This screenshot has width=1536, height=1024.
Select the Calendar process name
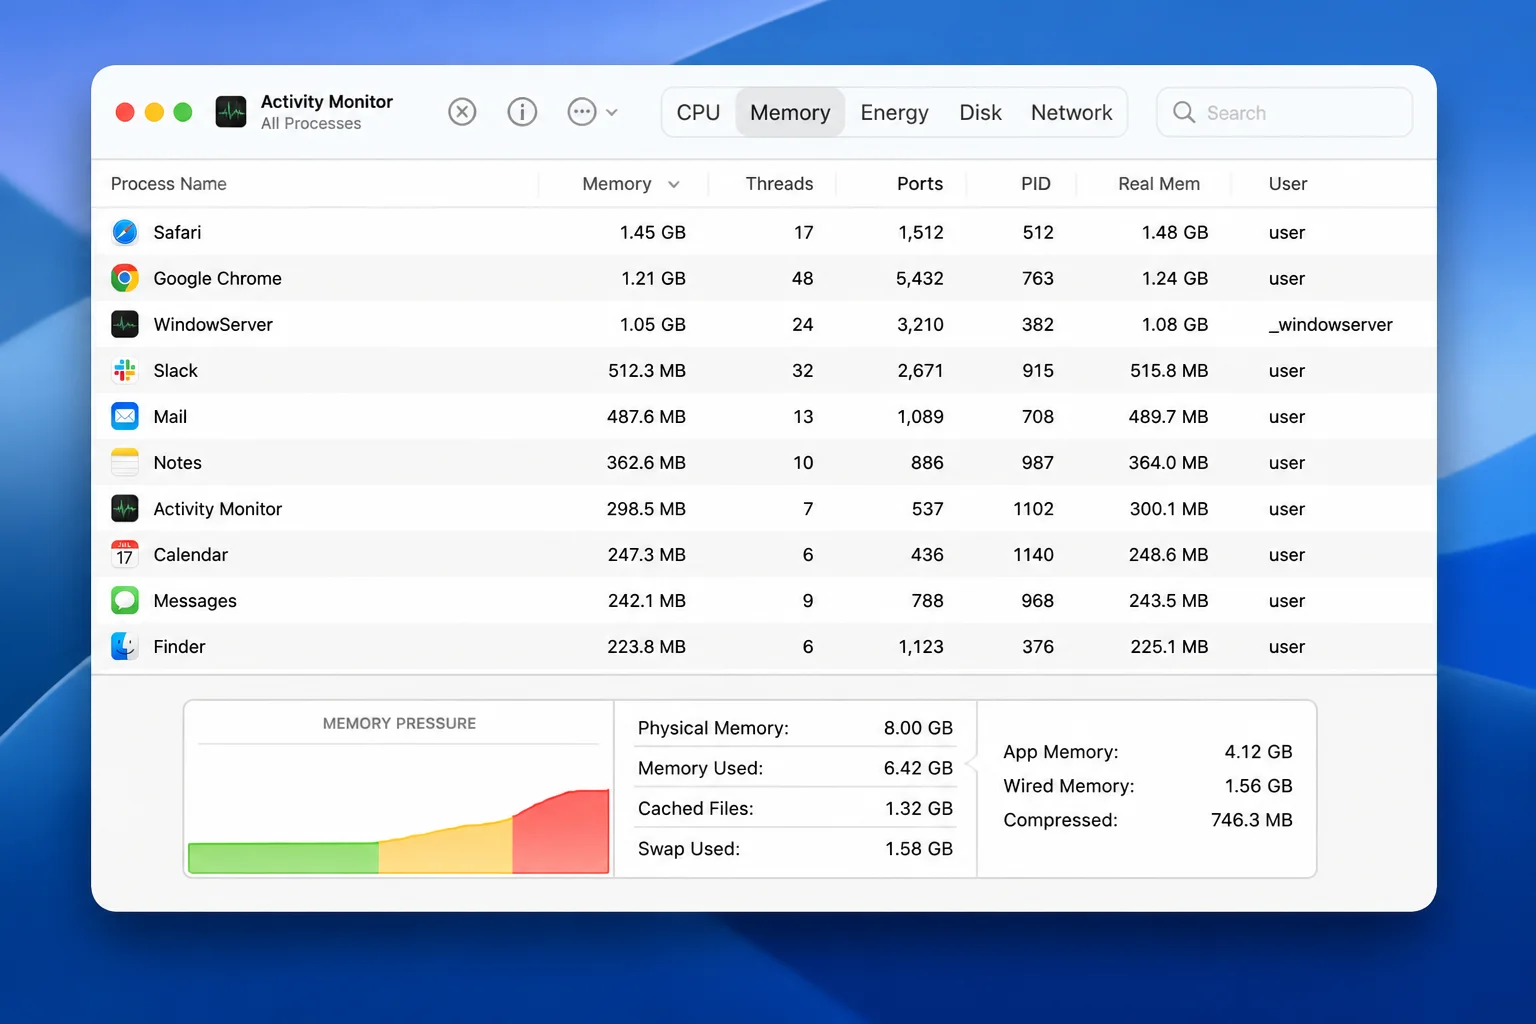click(191, 554)
